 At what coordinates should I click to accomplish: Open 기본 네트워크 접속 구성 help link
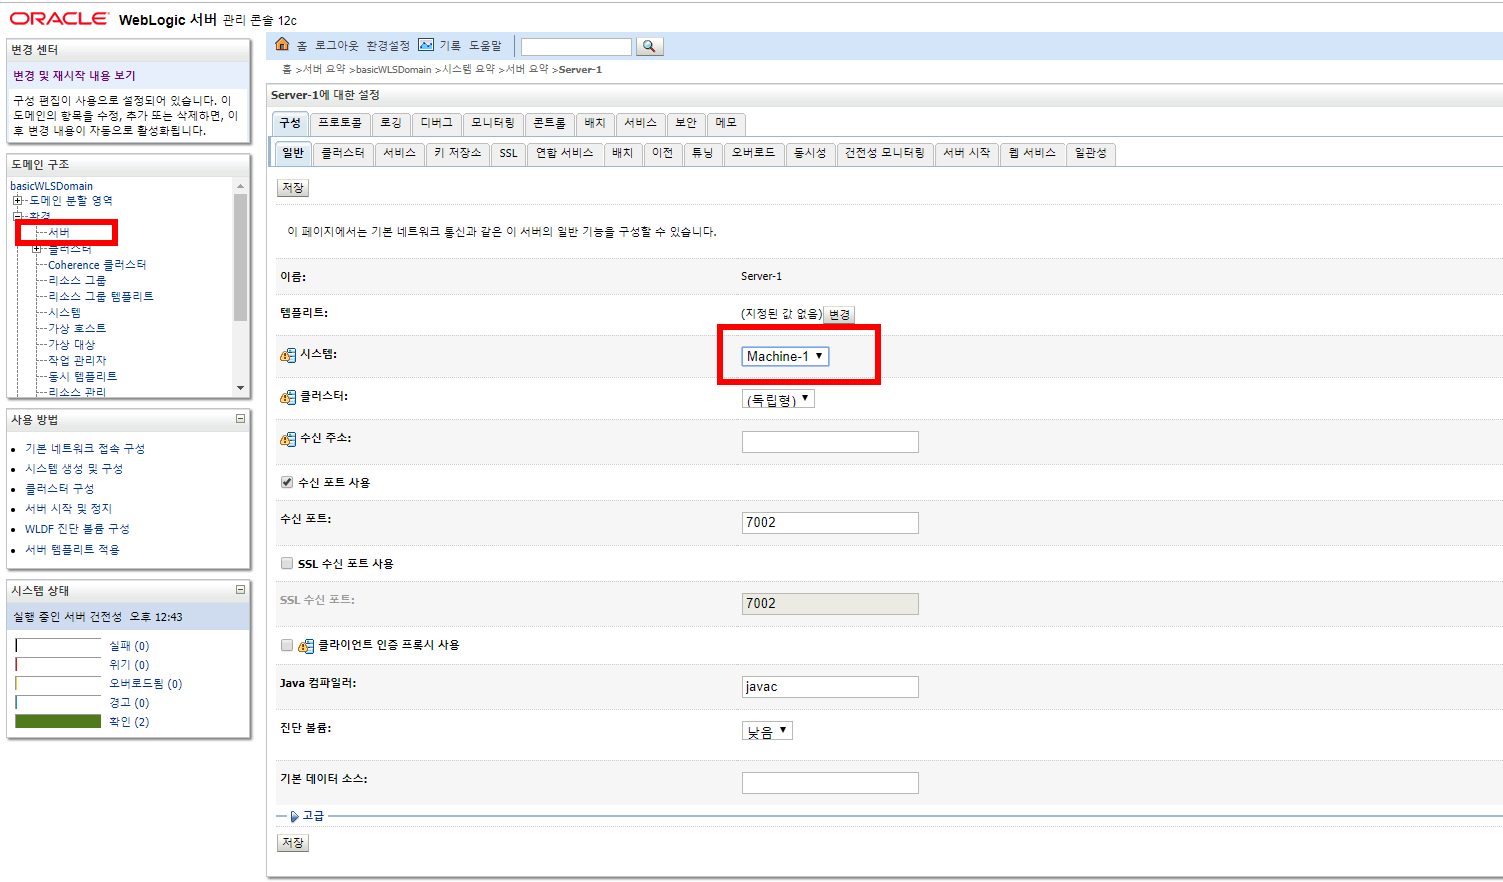click(x=85, y=449)
